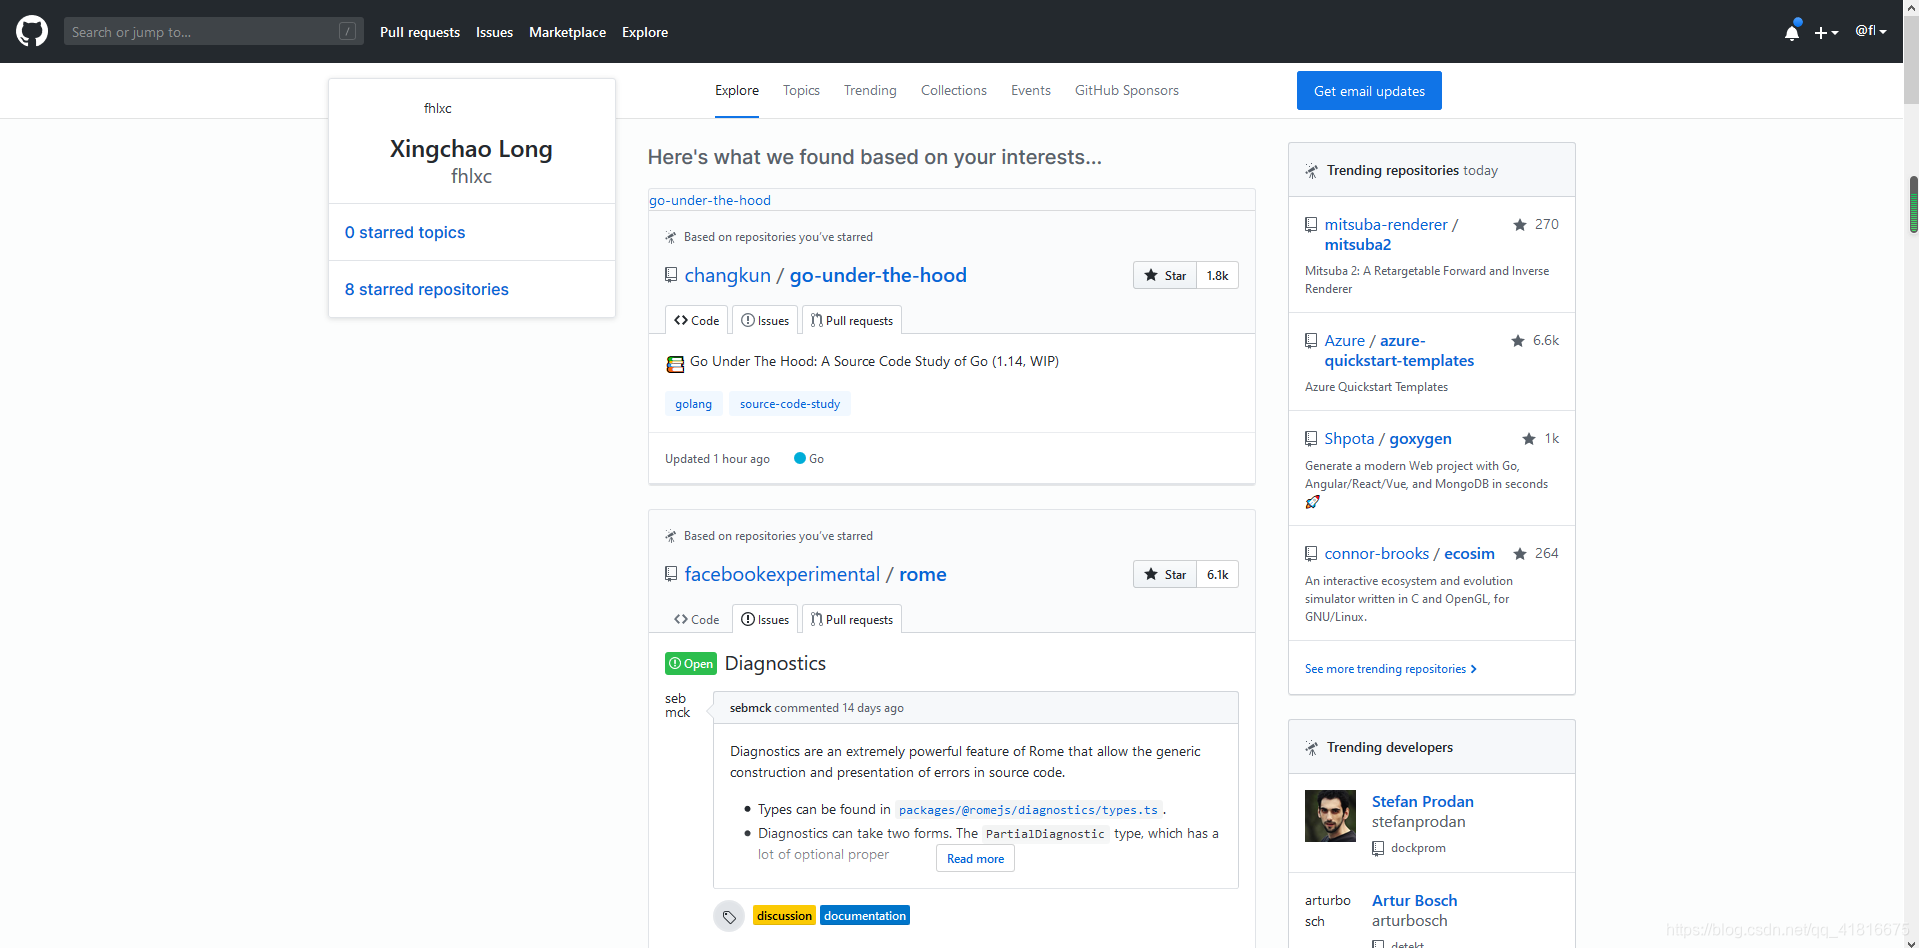Open the go-under-the-hood image link

(710, 200)
